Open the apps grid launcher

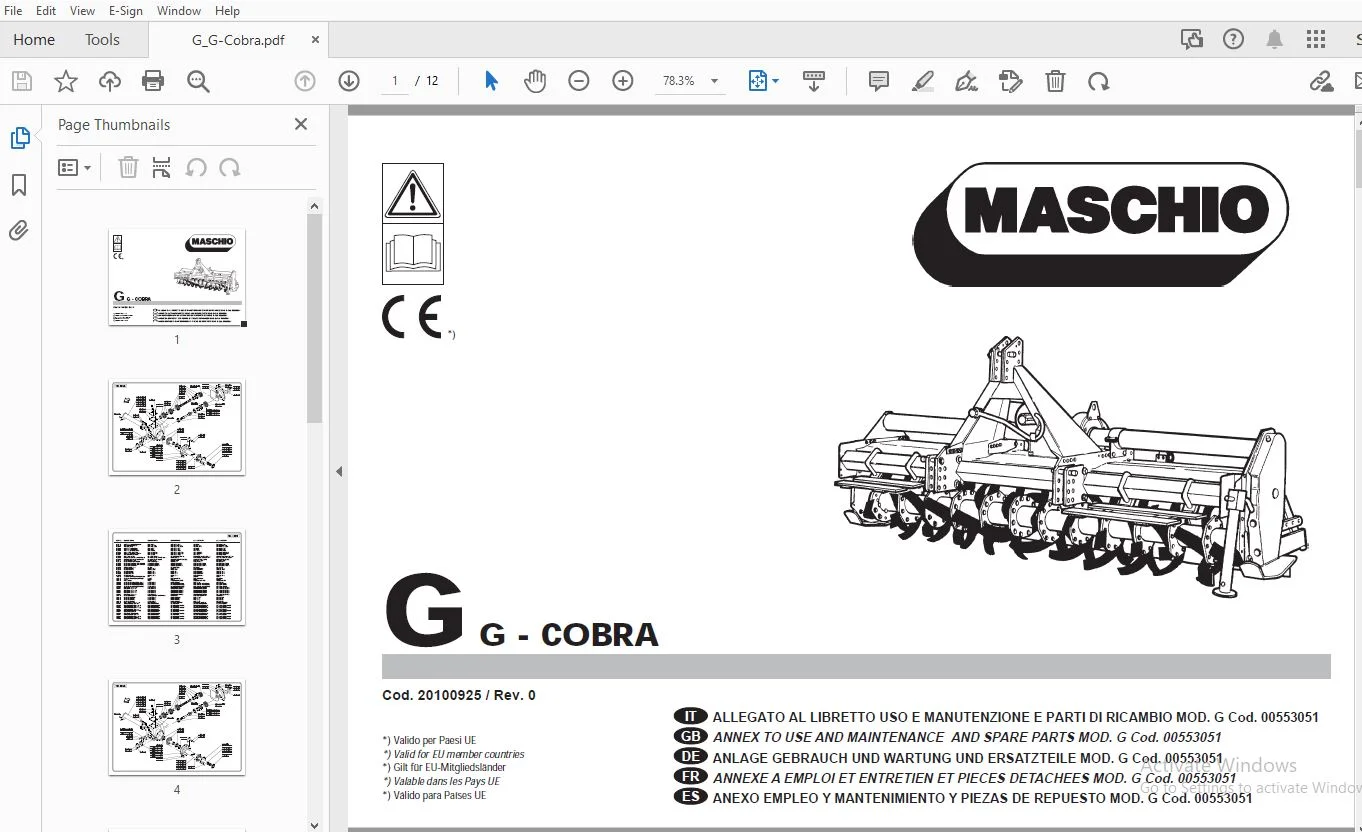1316,39
